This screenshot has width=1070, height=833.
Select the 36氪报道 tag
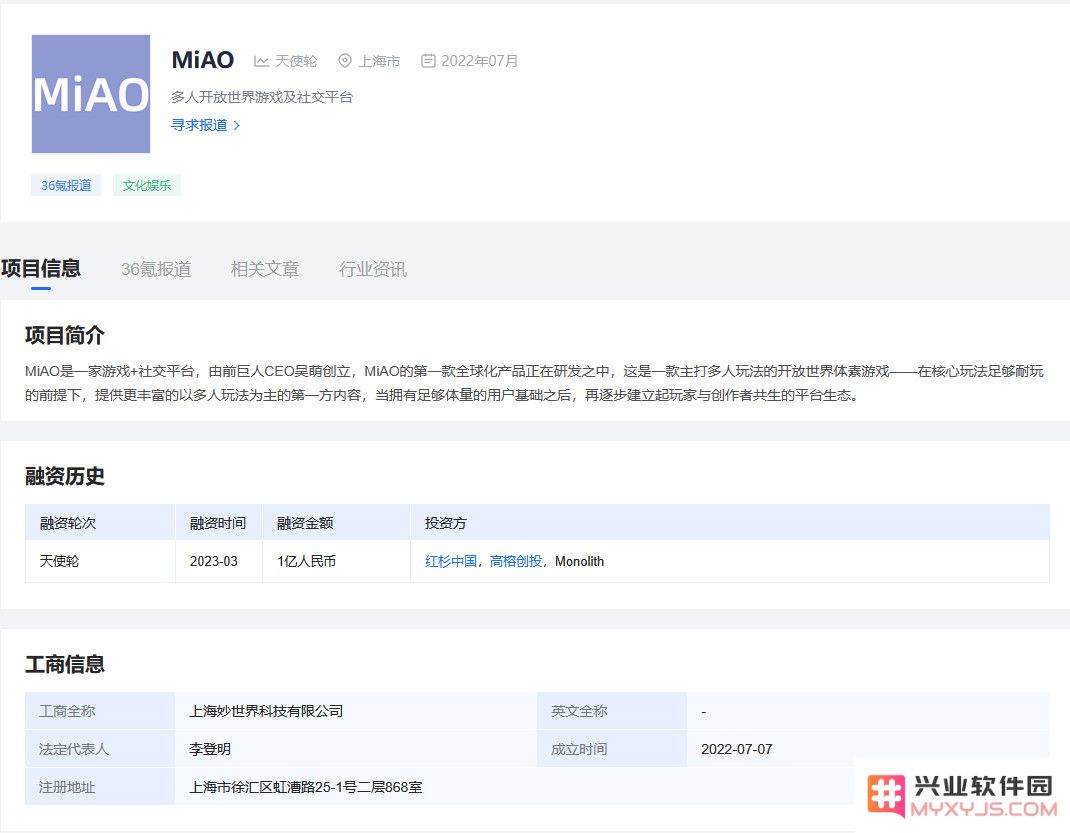tap(66, 185)
